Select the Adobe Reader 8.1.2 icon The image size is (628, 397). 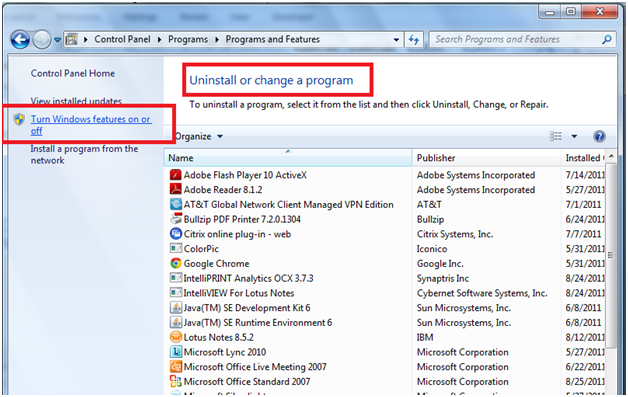click(x=175, y=189)
